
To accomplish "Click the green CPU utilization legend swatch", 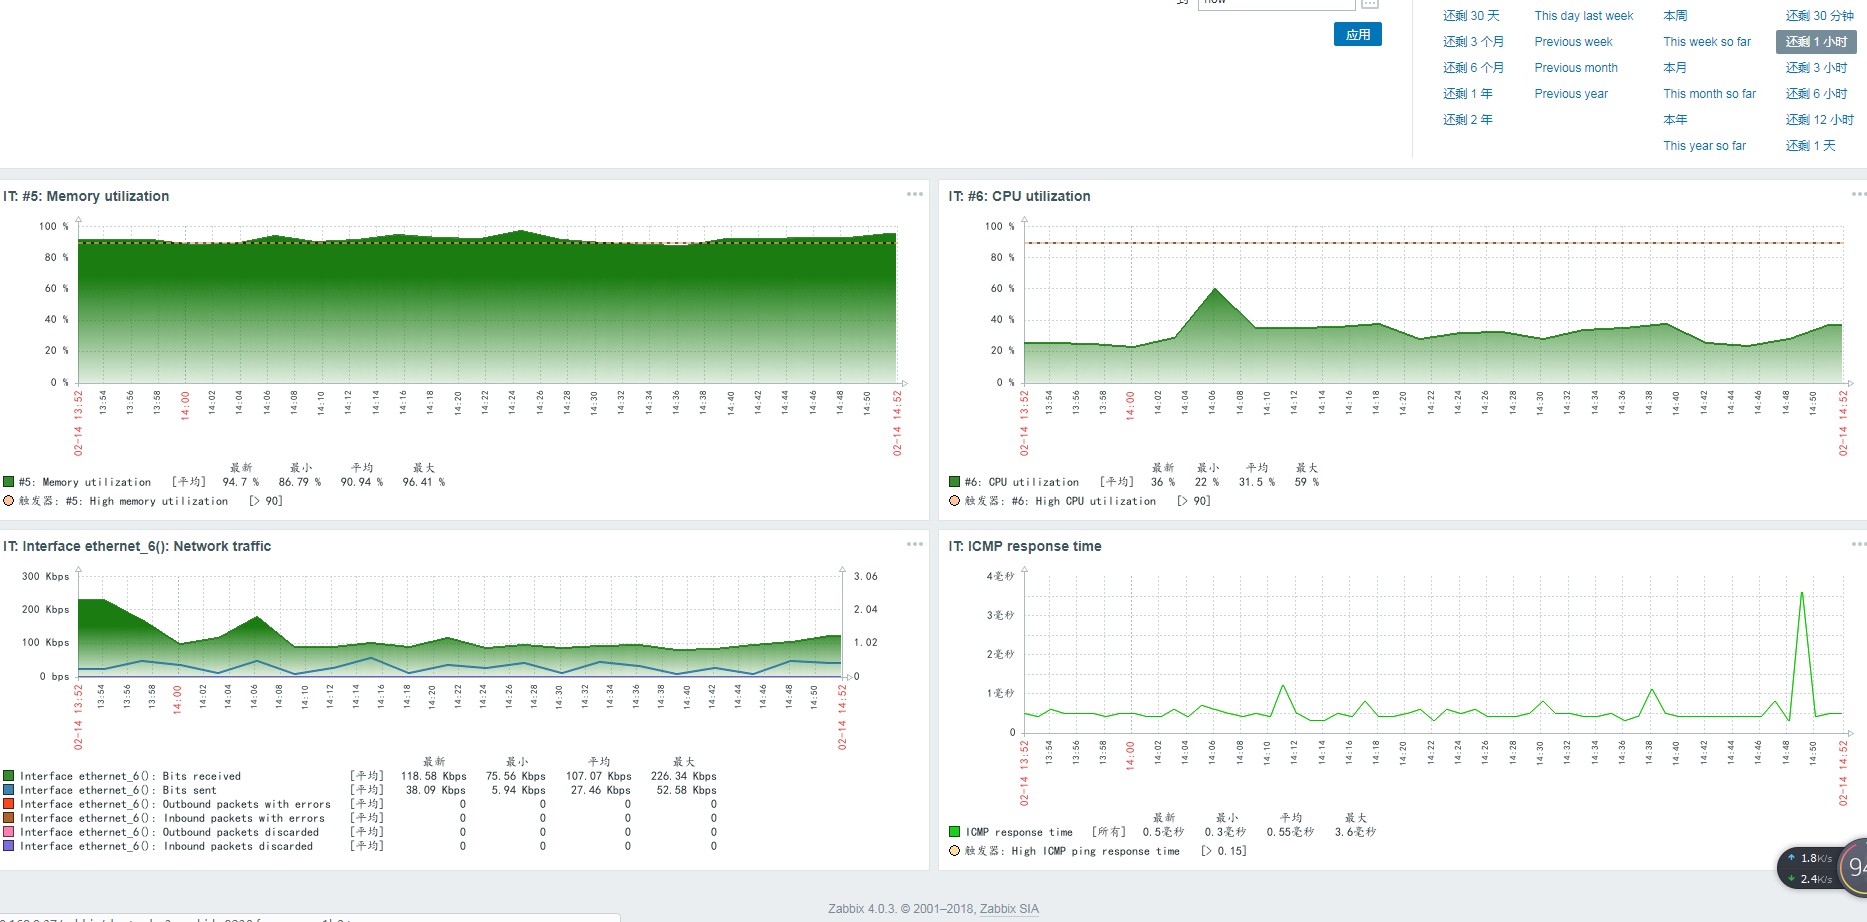I will point(954,482).
